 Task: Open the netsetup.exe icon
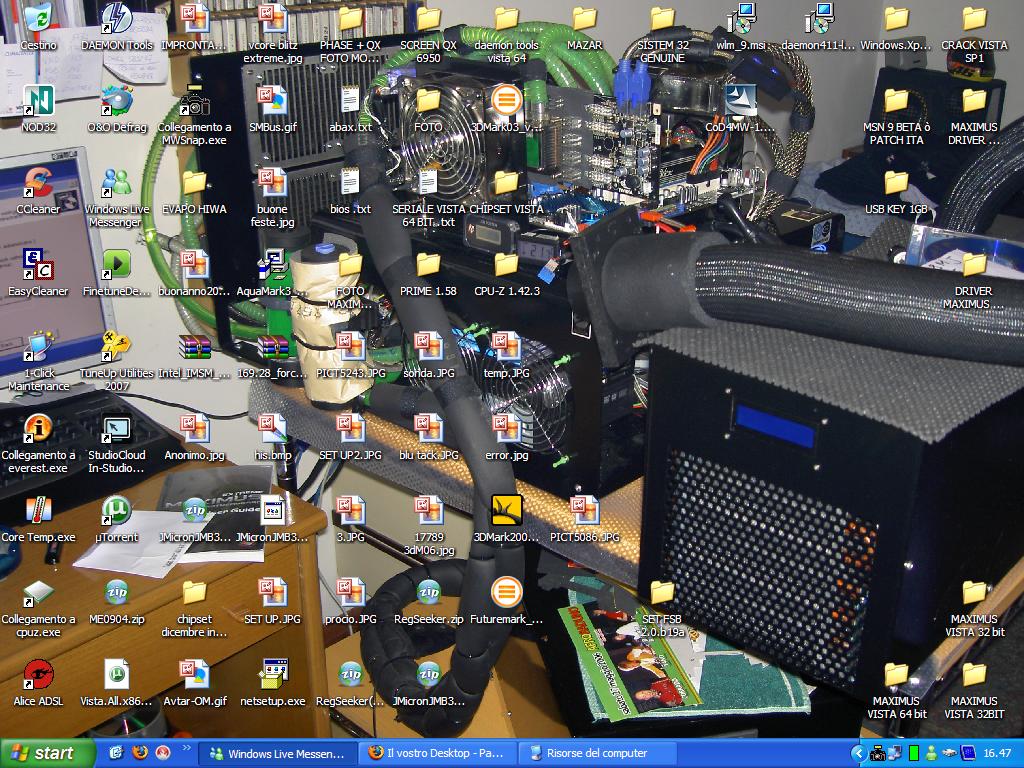272,675
